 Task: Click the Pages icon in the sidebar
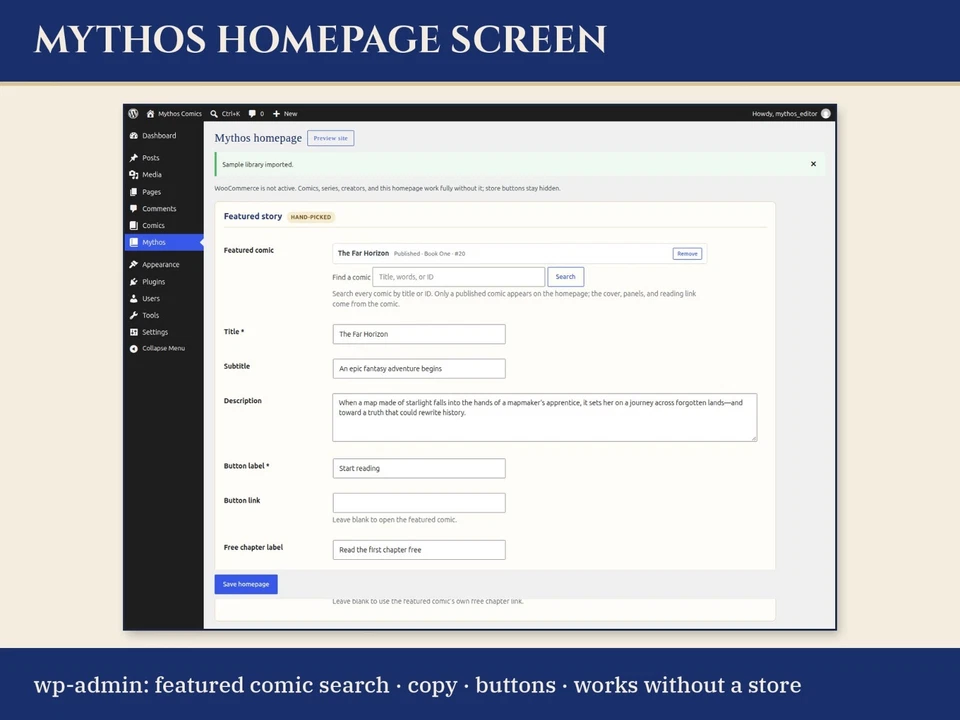click(x=133, y=192)
